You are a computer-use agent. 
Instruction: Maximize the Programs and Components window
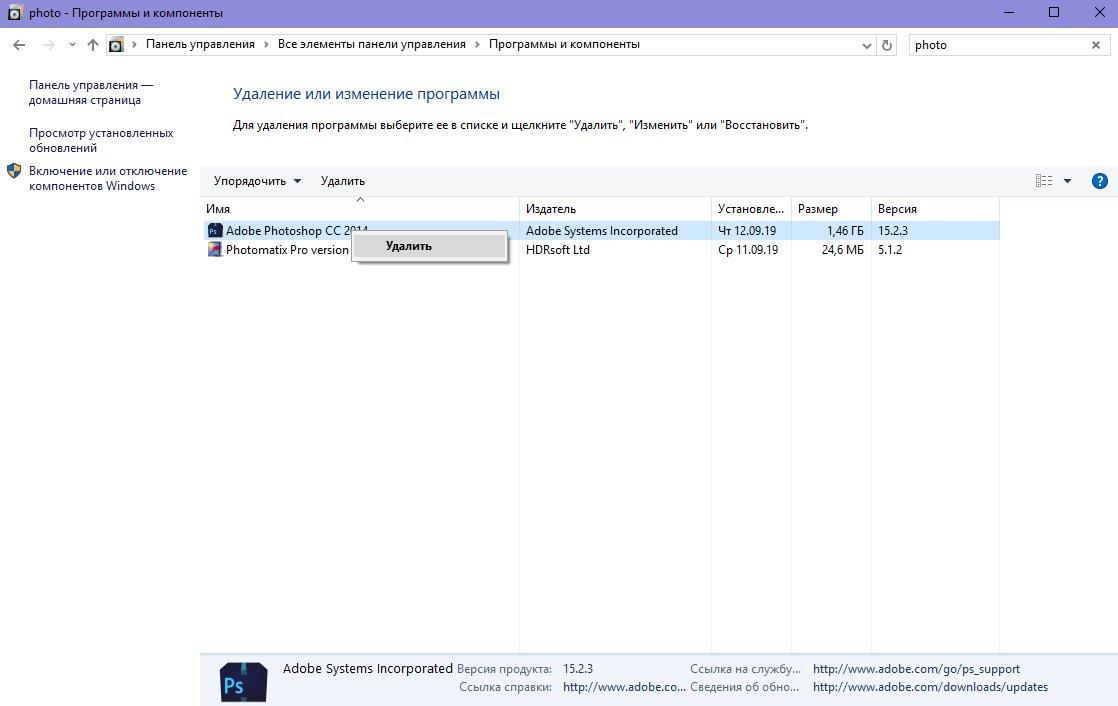click(x=1054, y=13)
